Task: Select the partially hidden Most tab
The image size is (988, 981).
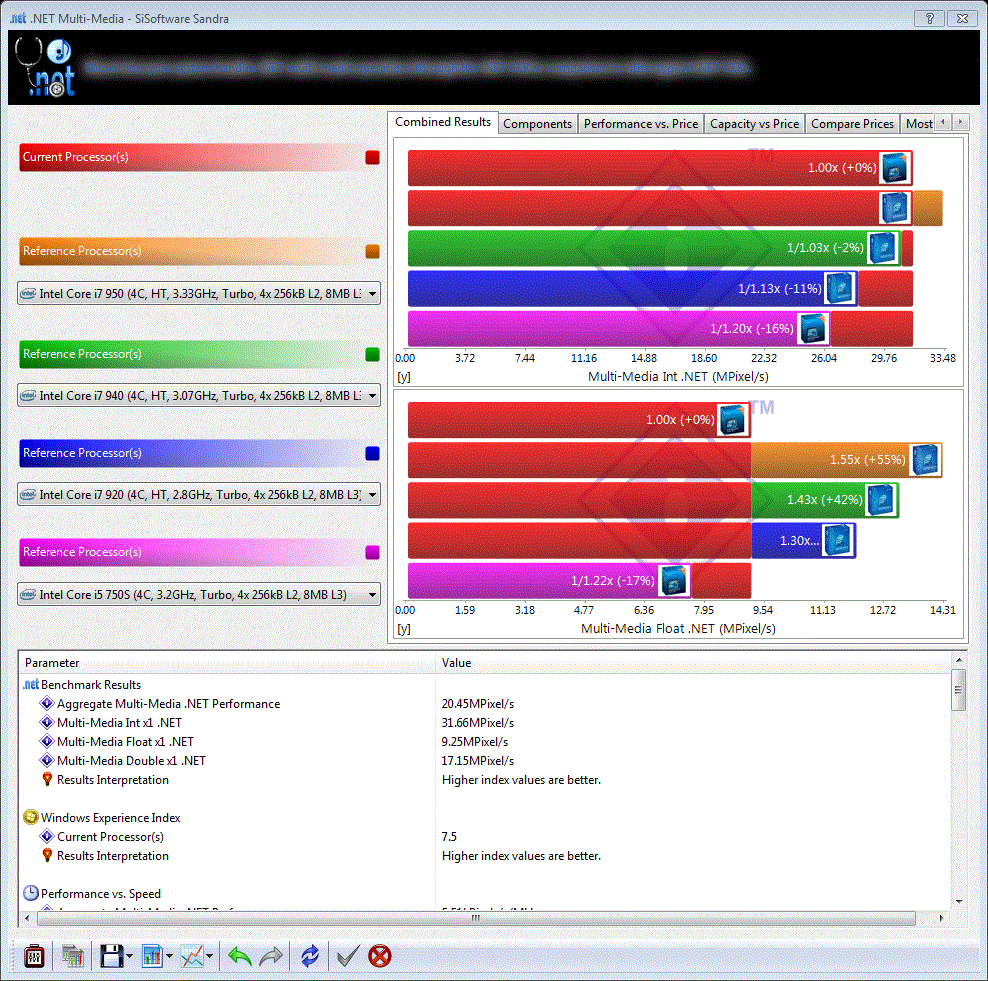Action: (918, 124)
